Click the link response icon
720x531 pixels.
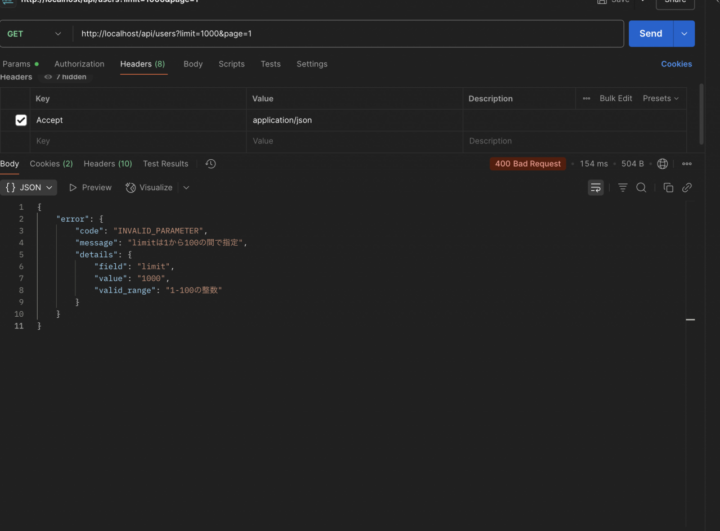click(686, 187)
